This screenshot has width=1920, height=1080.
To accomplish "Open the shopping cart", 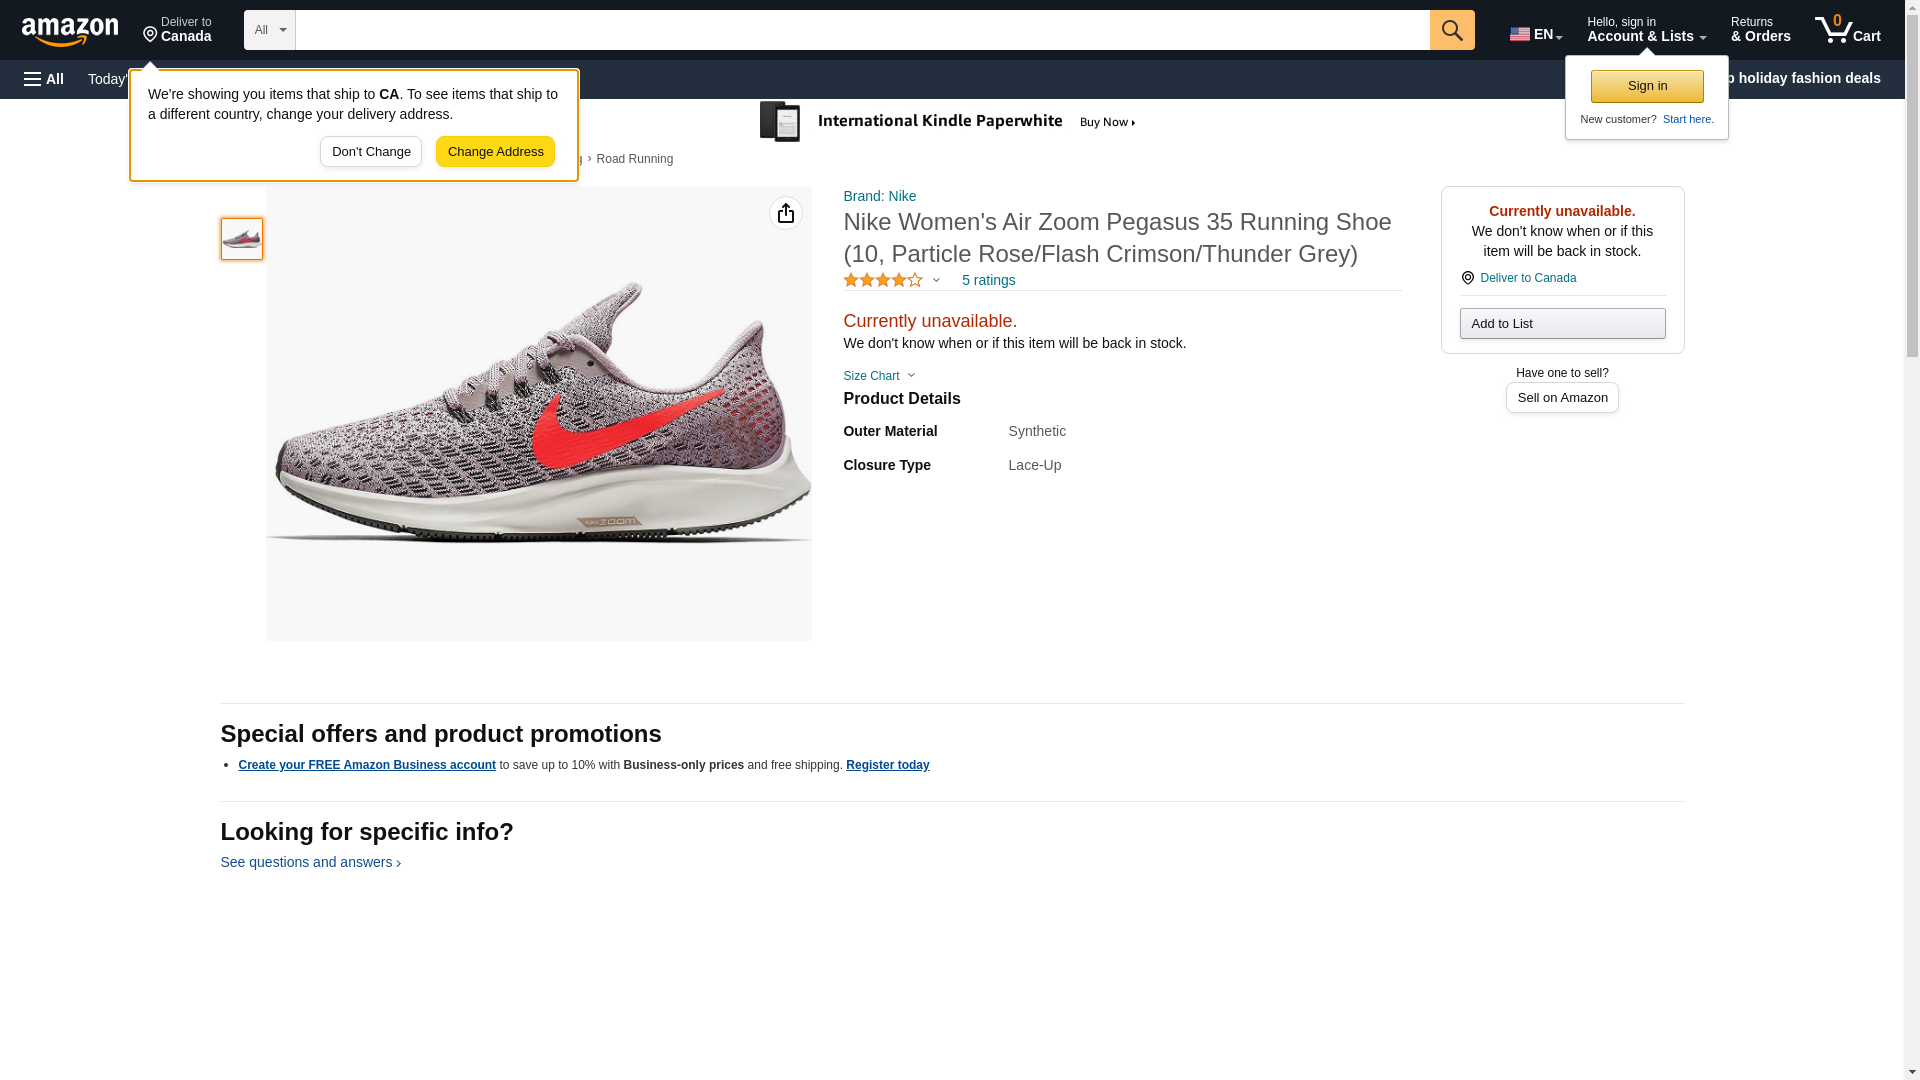I will pos(1847,30).
